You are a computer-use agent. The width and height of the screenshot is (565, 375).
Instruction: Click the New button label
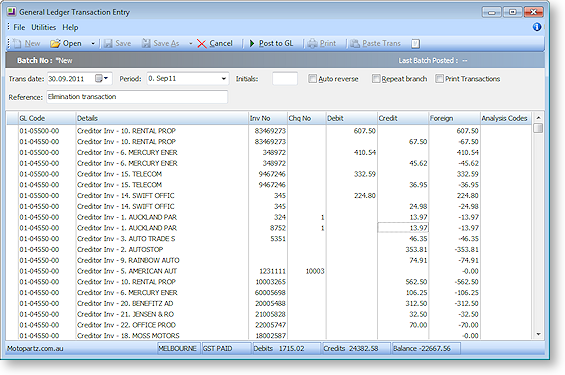click(32, 43)
